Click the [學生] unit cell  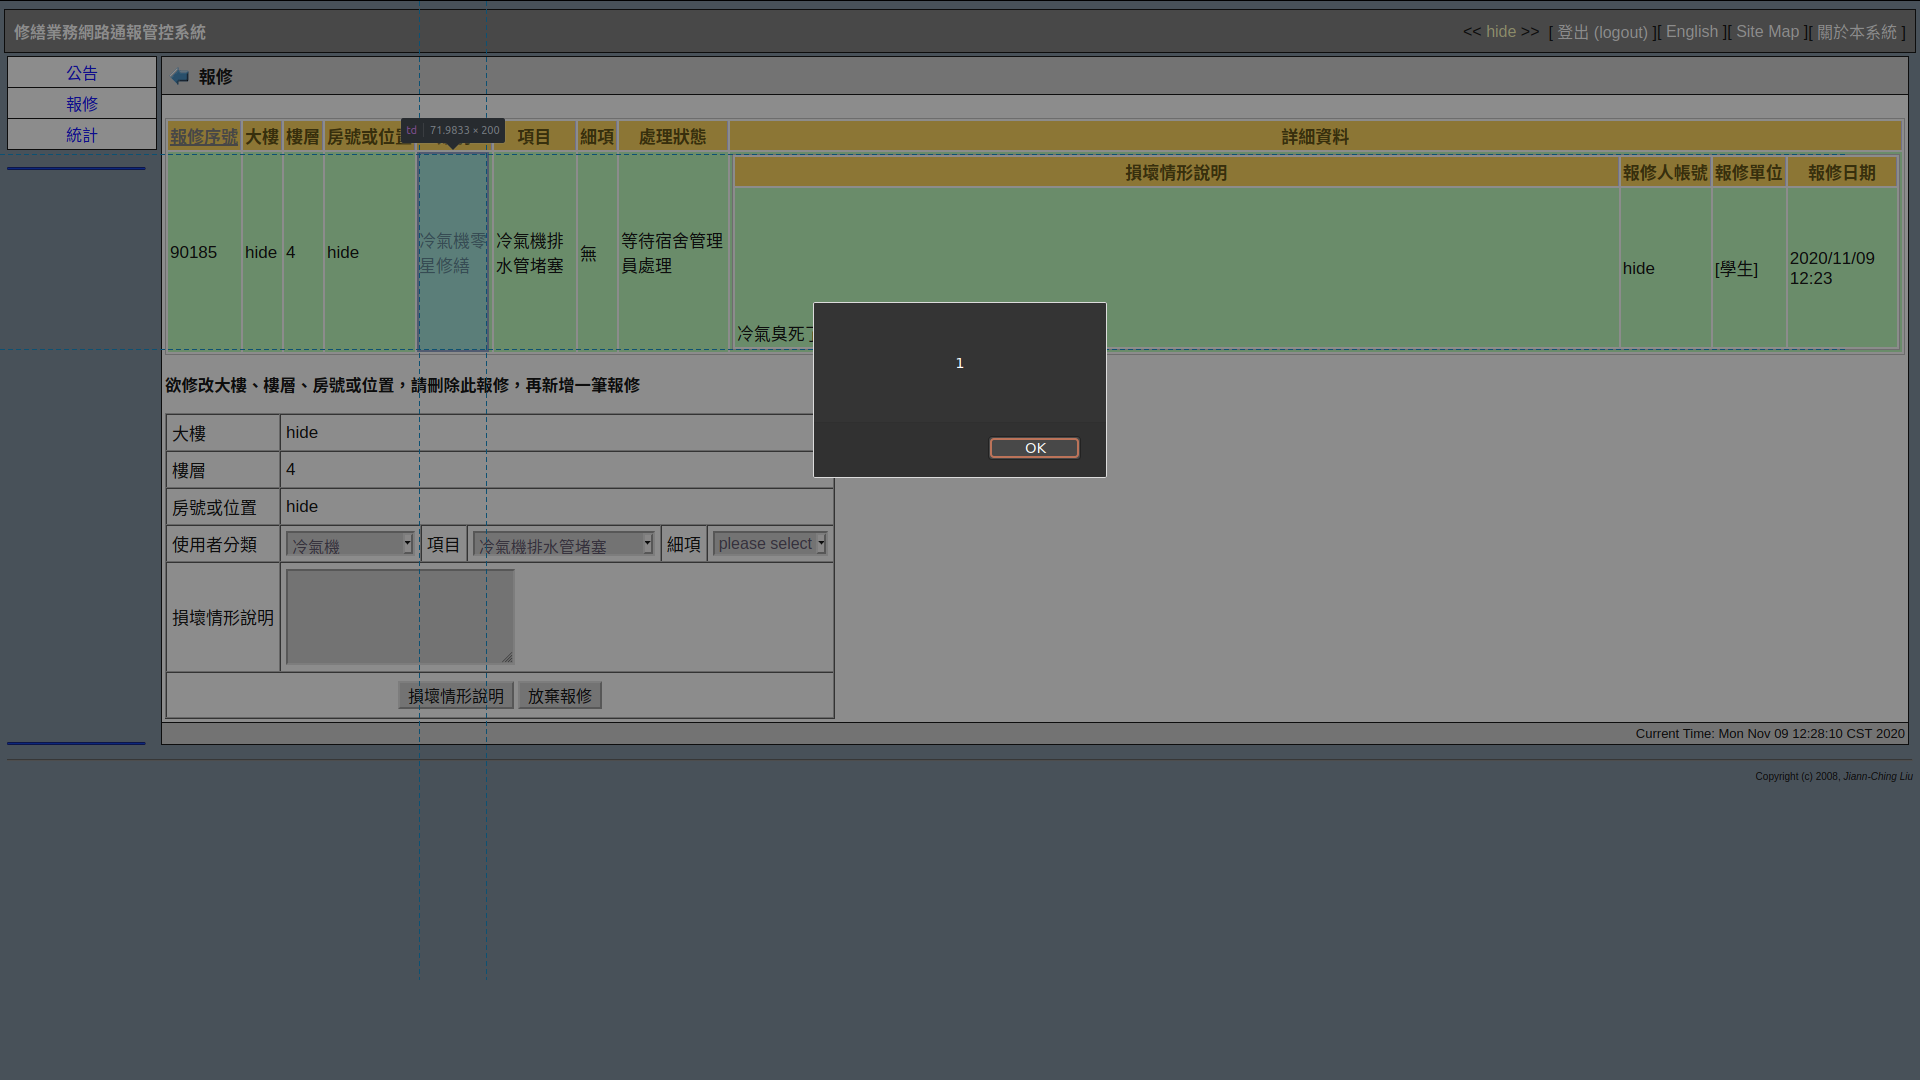coord(1749,268)
